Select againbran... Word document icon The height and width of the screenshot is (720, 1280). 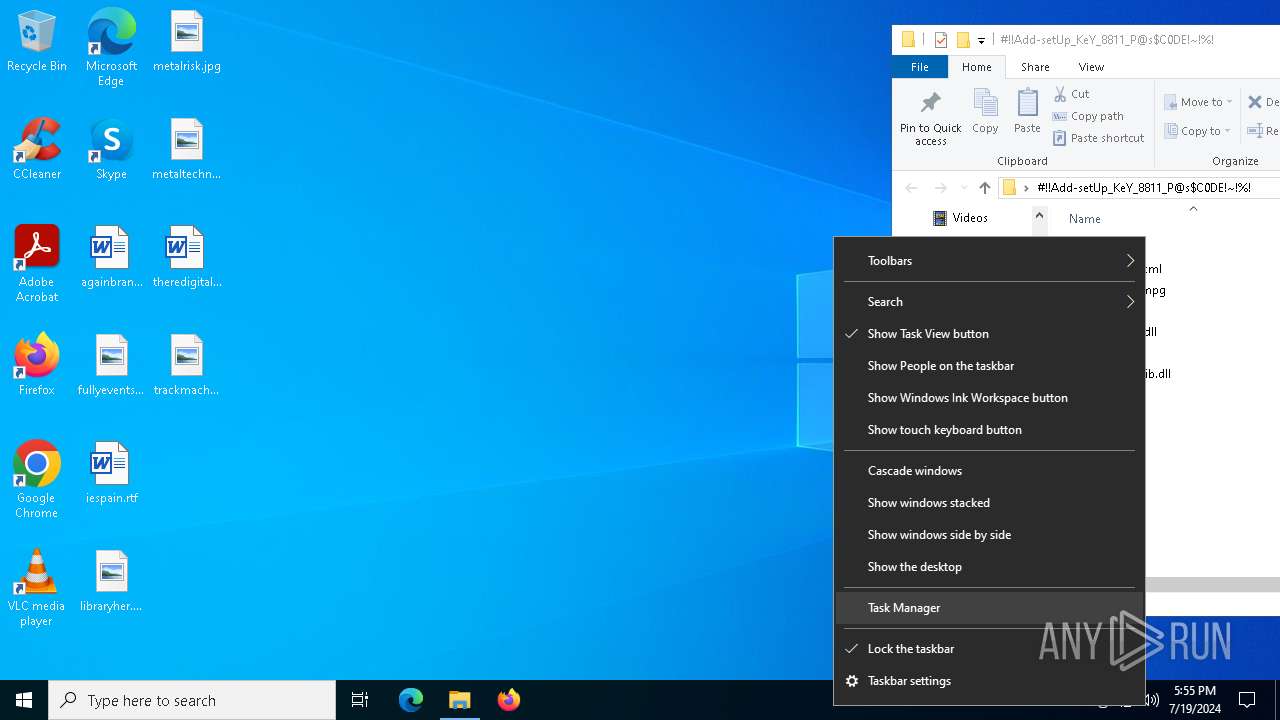[x=111, y=258]
